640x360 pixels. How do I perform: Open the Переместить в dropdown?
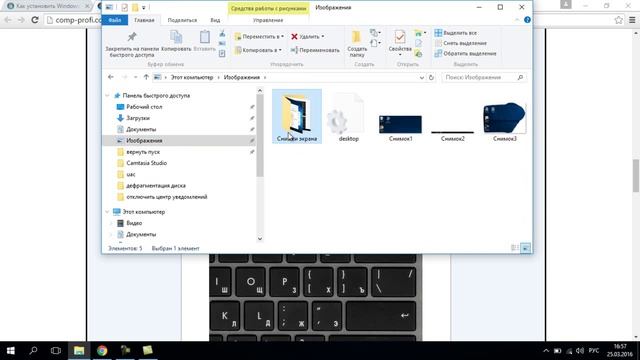(259, 37)
